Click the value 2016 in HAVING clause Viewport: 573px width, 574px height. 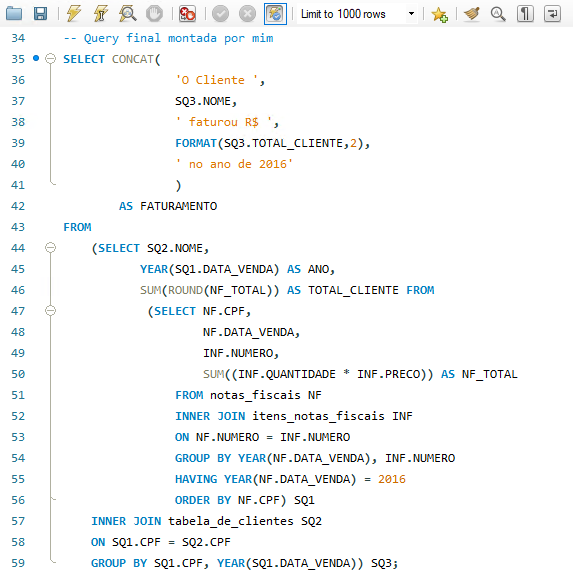392,479
